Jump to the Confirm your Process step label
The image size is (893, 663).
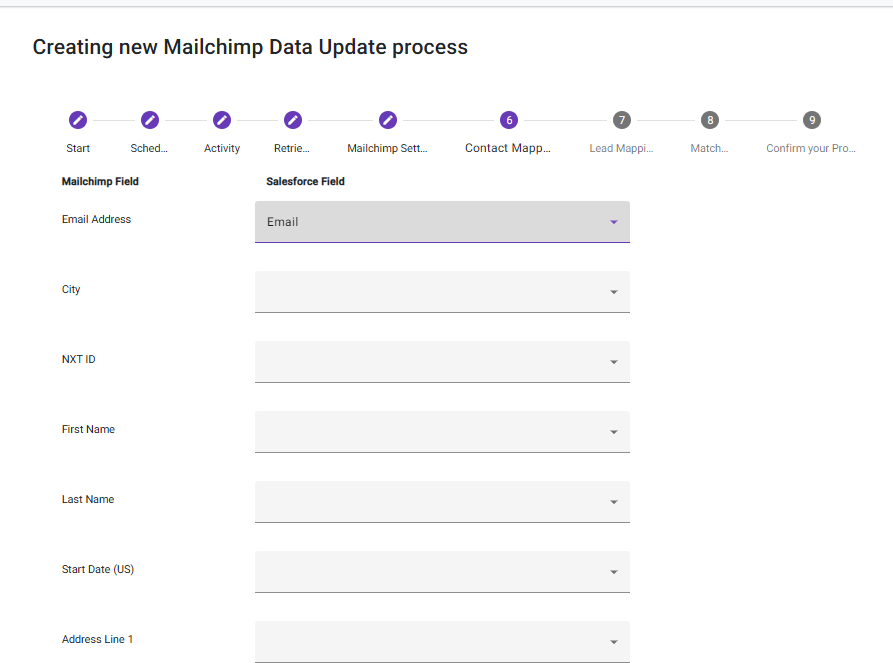click(811, 148)
